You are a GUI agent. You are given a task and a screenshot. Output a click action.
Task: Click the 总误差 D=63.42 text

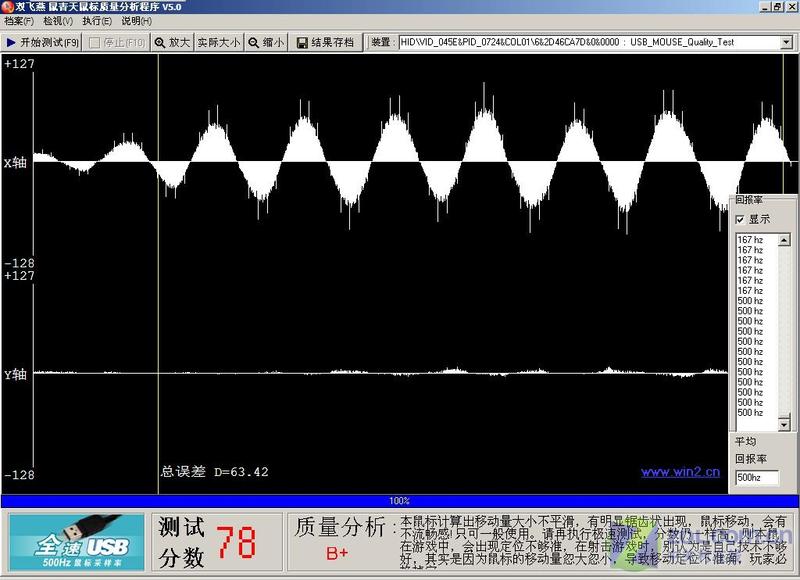tap(215, 471)
